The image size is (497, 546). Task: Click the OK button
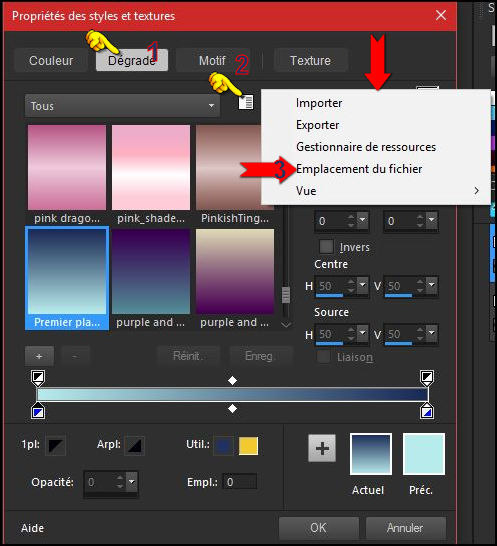pyautogui.click(x=319, y=528)
